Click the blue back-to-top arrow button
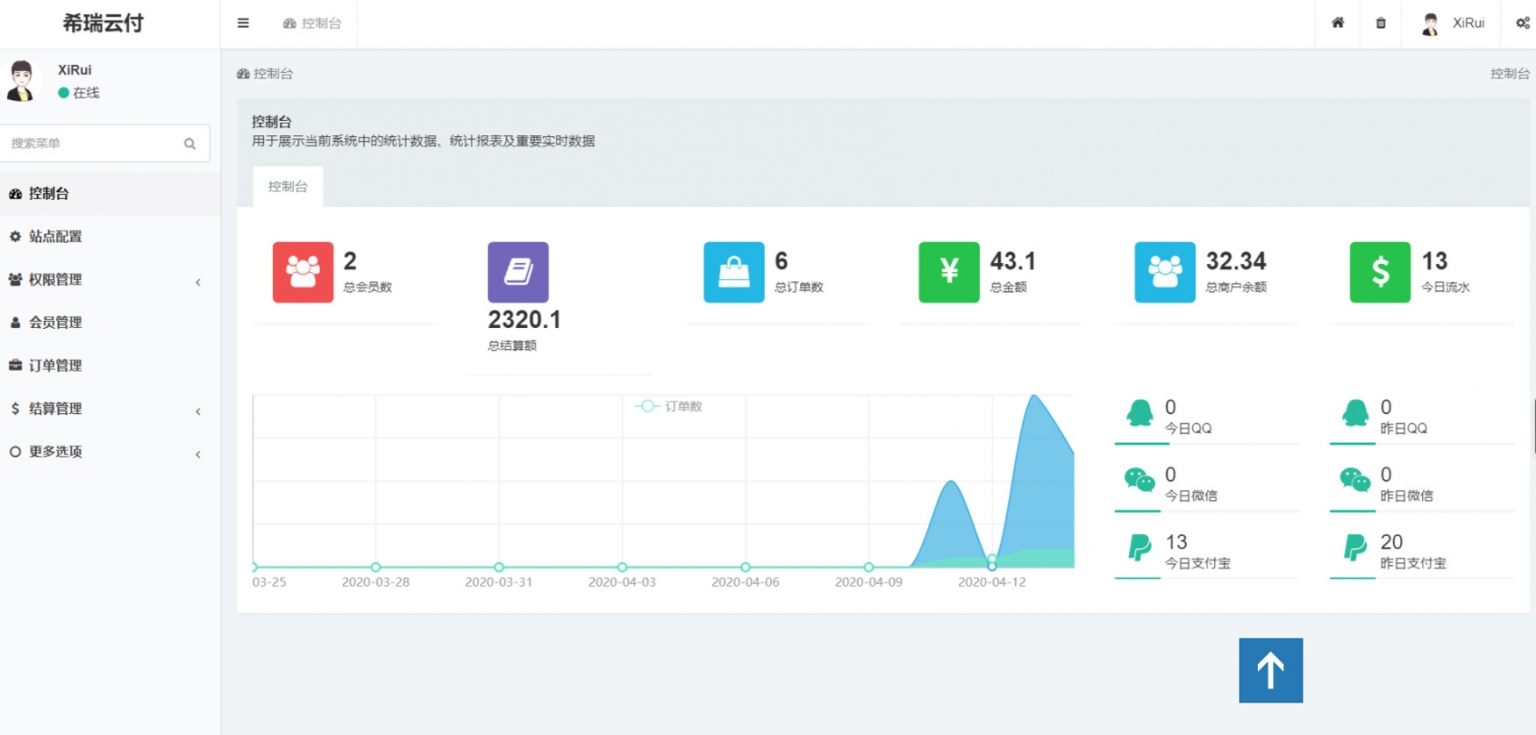This screenshot has width=1536, height=735. pos(1271,670)
